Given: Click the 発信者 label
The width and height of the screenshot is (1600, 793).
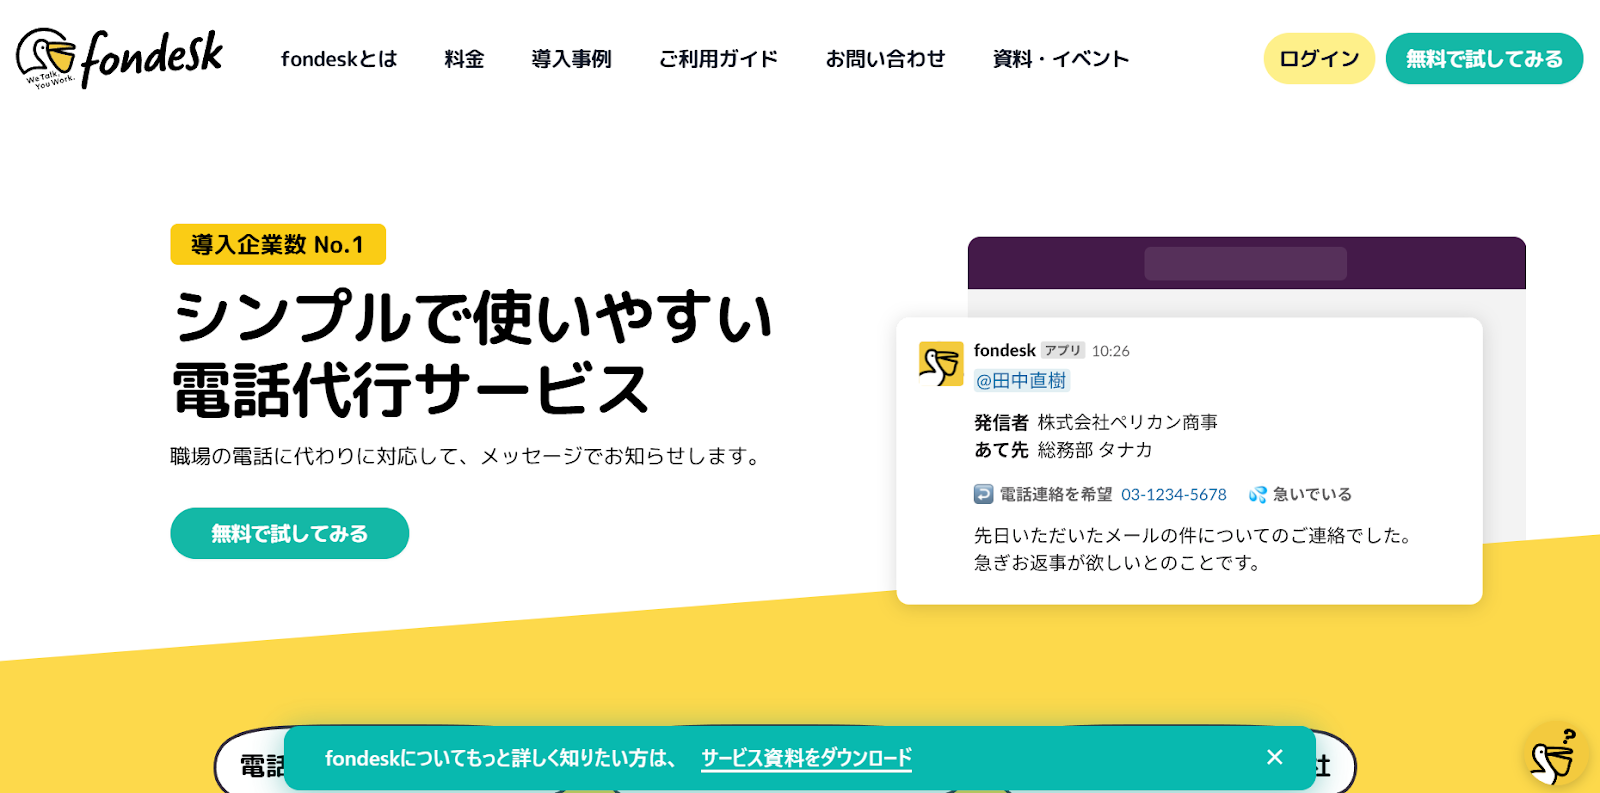Looking at the screenshot, I should [x=1001, y=422].
